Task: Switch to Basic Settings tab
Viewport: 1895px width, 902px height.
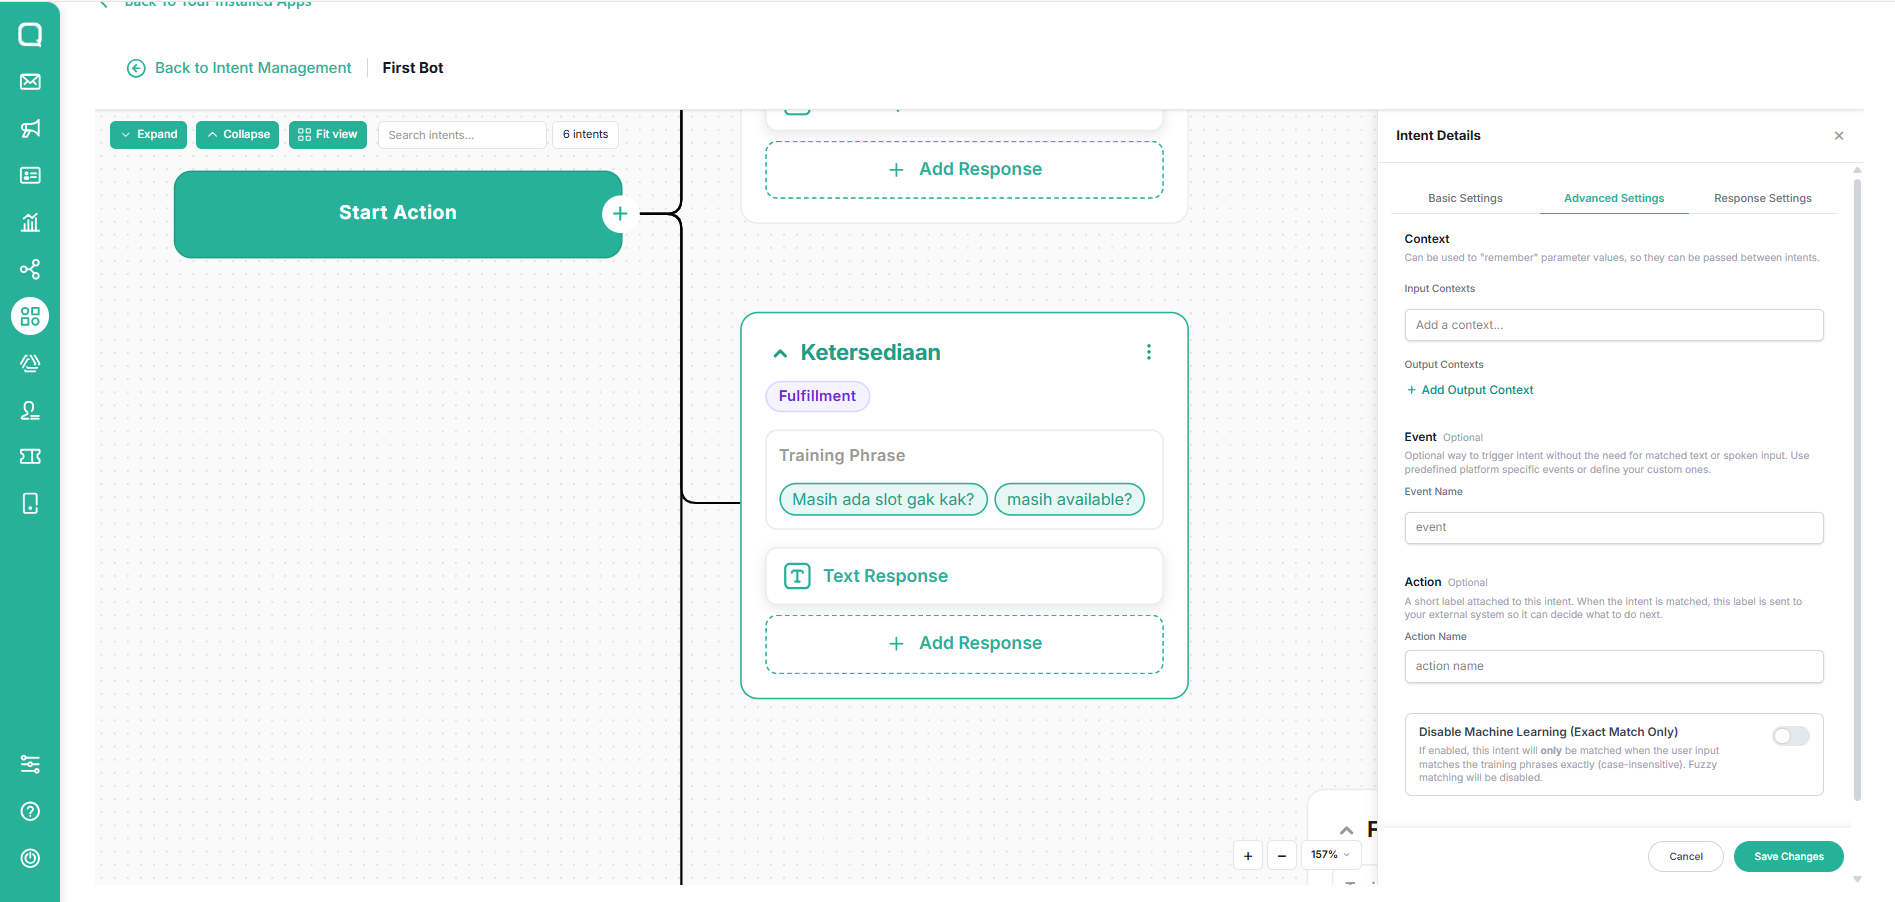Action: pos(1465,198)
